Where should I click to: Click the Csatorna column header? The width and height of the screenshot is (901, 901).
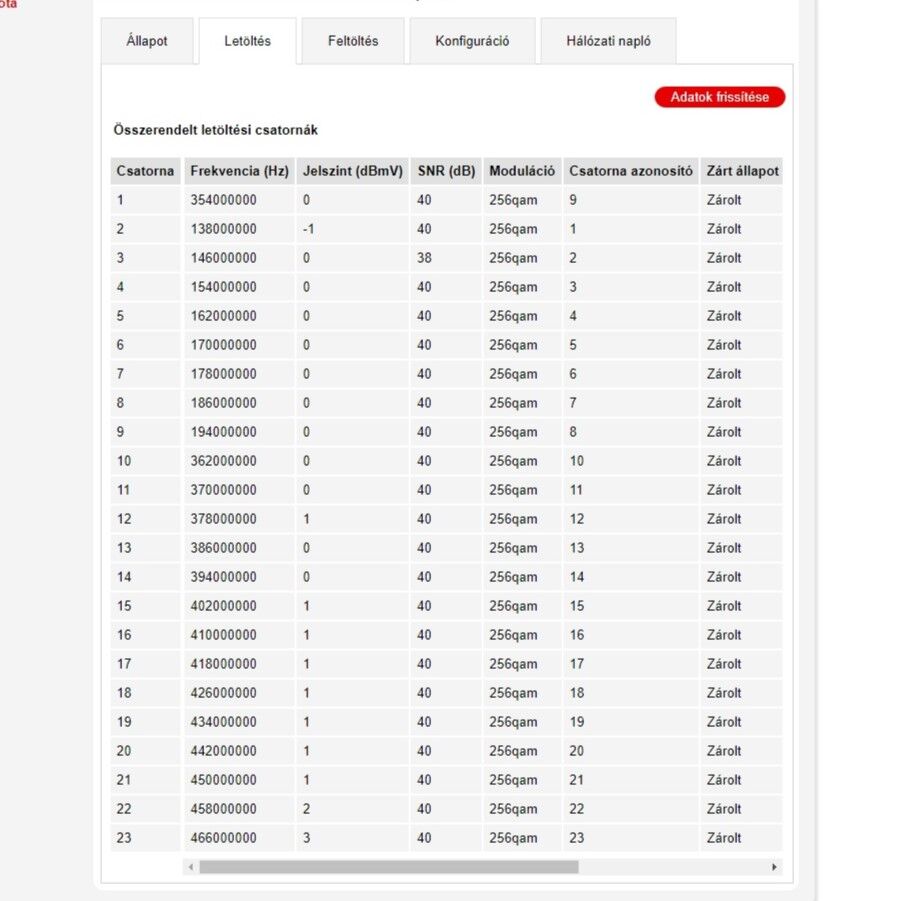(x=145, y=171)
